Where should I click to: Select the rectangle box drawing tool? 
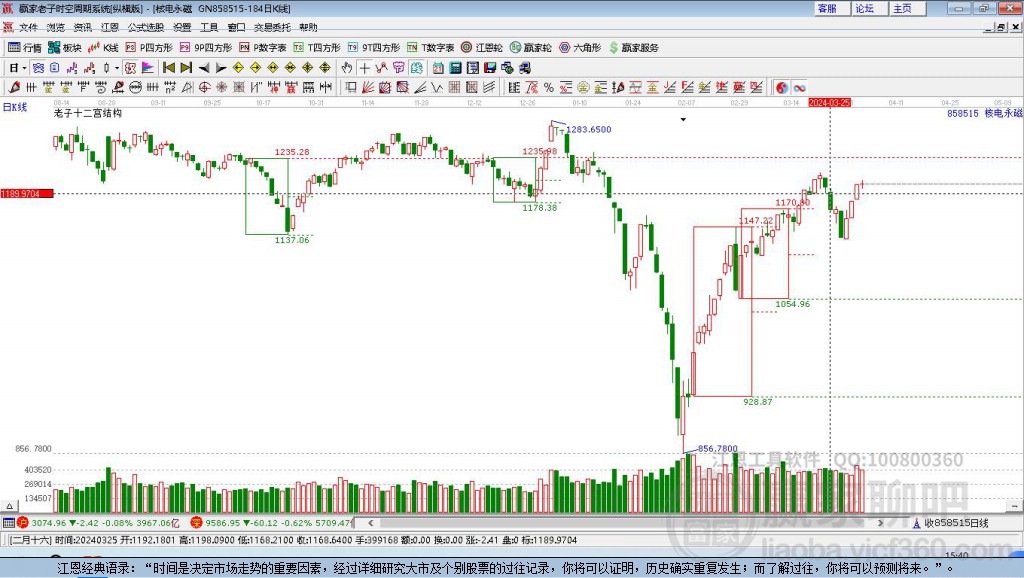351,88
